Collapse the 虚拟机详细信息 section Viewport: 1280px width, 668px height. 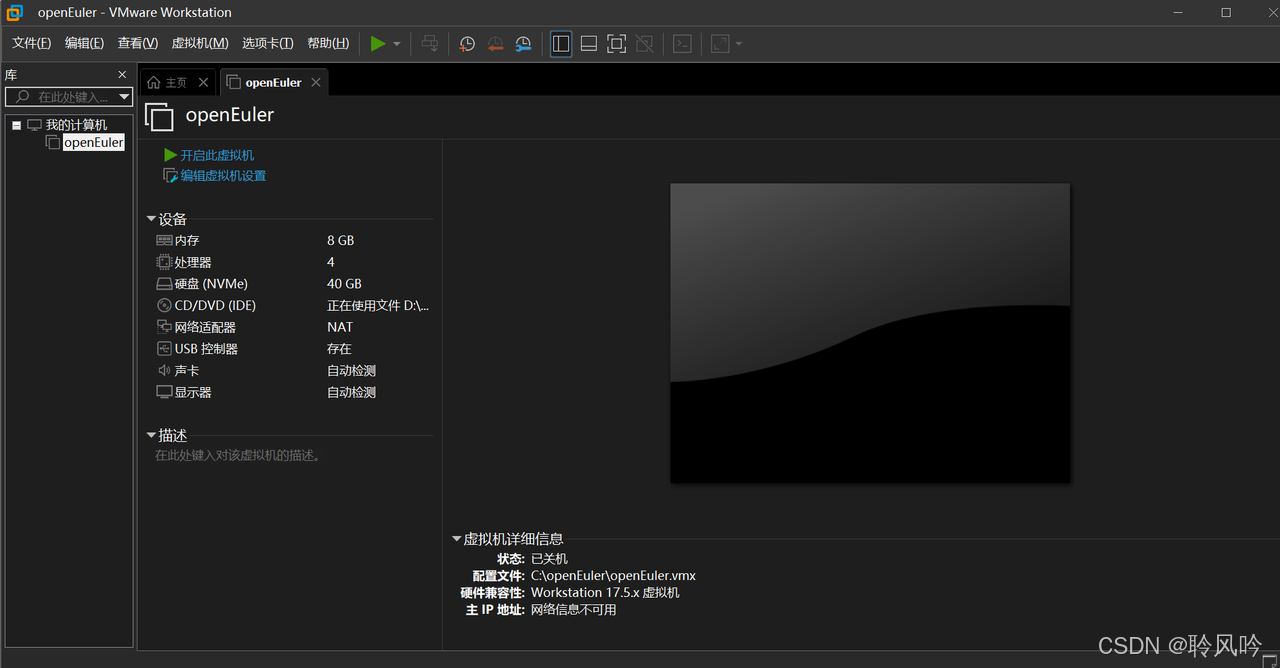point(457,539)
